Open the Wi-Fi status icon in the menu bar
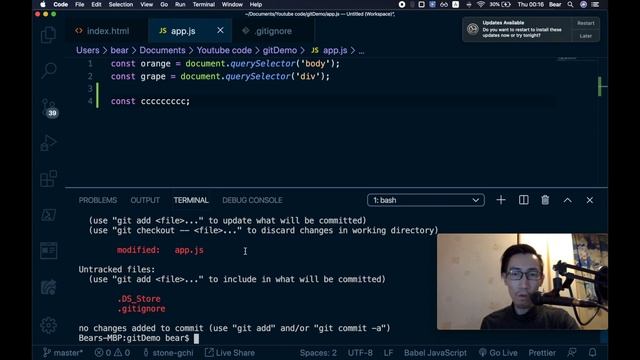Image resolution: width=640 pixels, height=360 pixels. (481, 4)
